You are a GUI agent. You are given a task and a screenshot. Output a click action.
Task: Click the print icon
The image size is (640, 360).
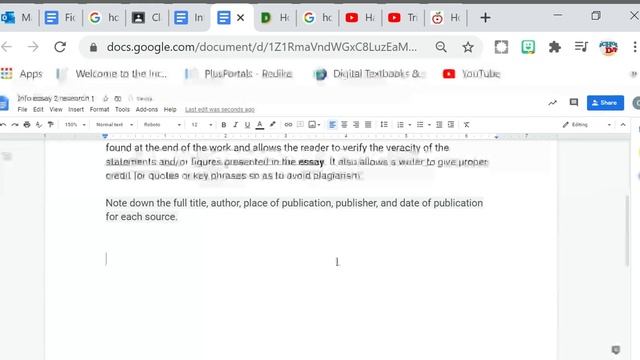click(x=27, y=124)
